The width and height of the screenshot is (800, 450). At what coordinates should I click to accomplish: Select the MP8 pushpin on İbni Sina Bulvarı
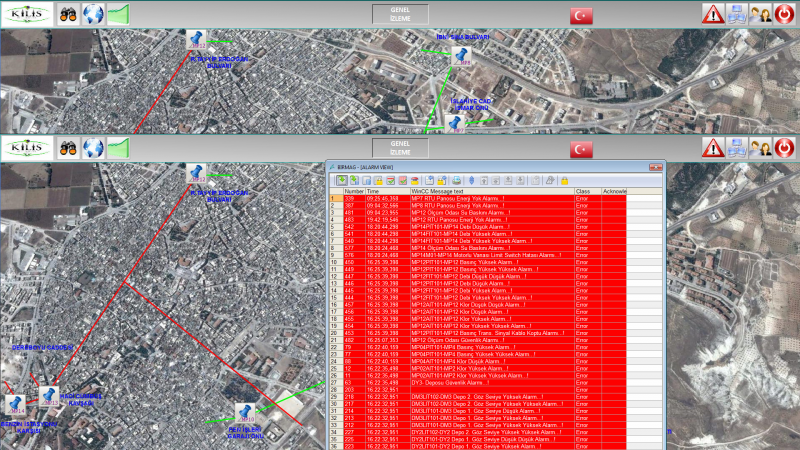point(461,56)
